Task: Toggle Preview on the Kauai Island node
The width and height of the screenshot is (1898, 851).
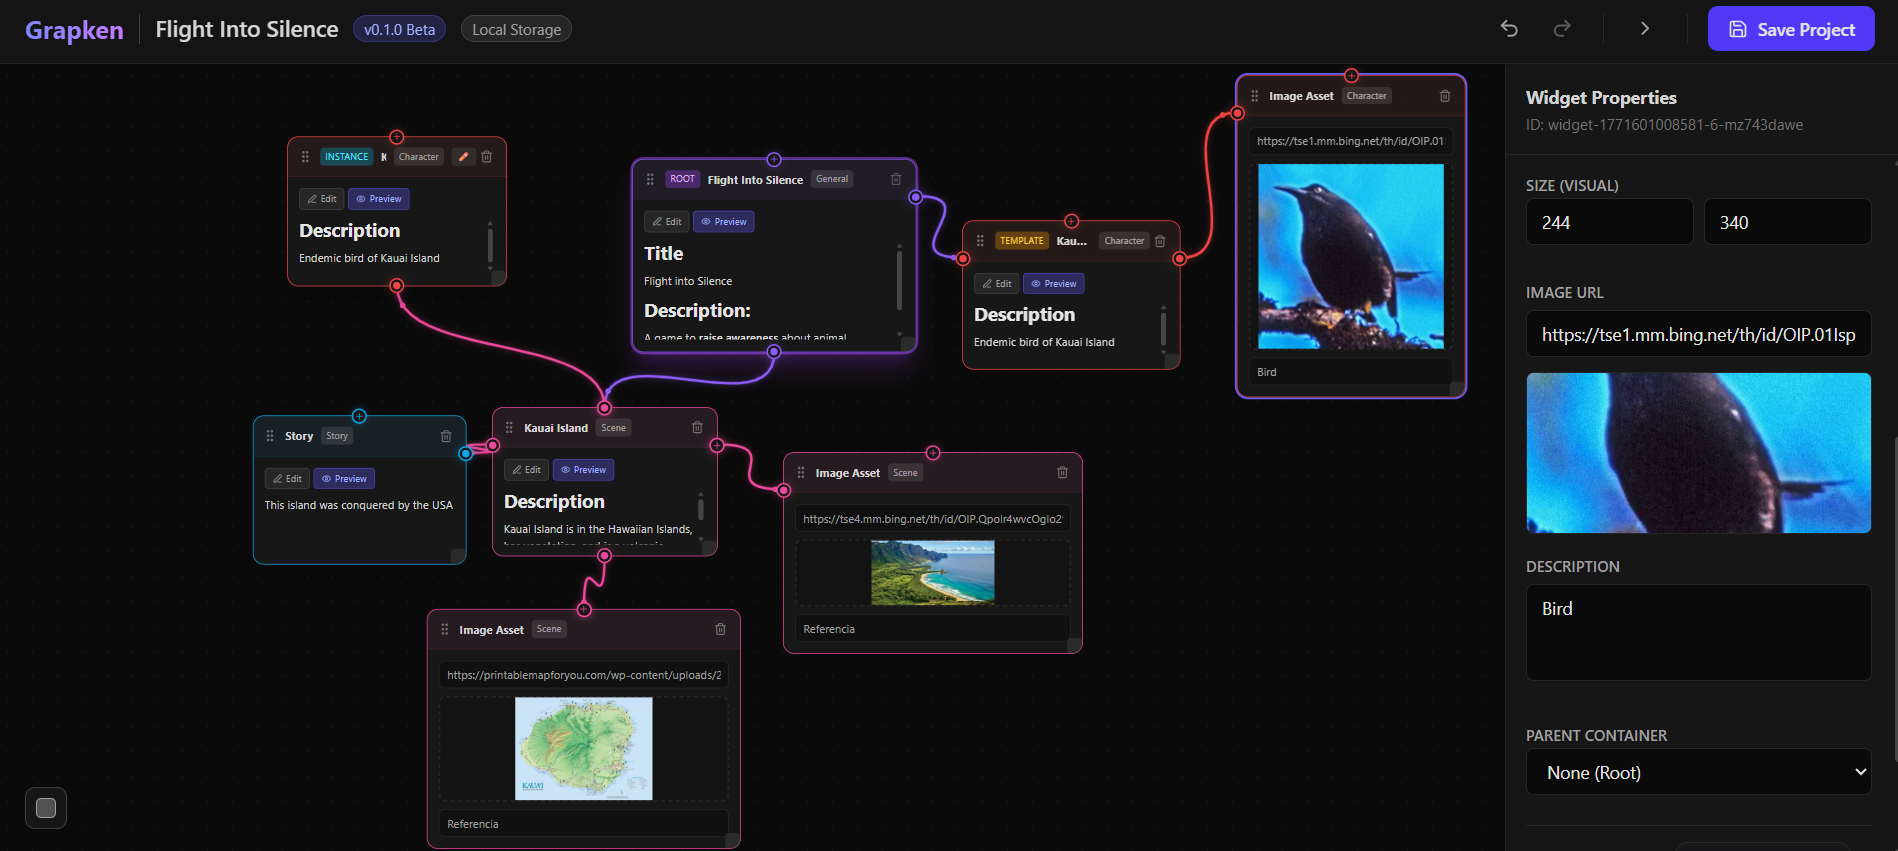Action: tap(584, 470)
